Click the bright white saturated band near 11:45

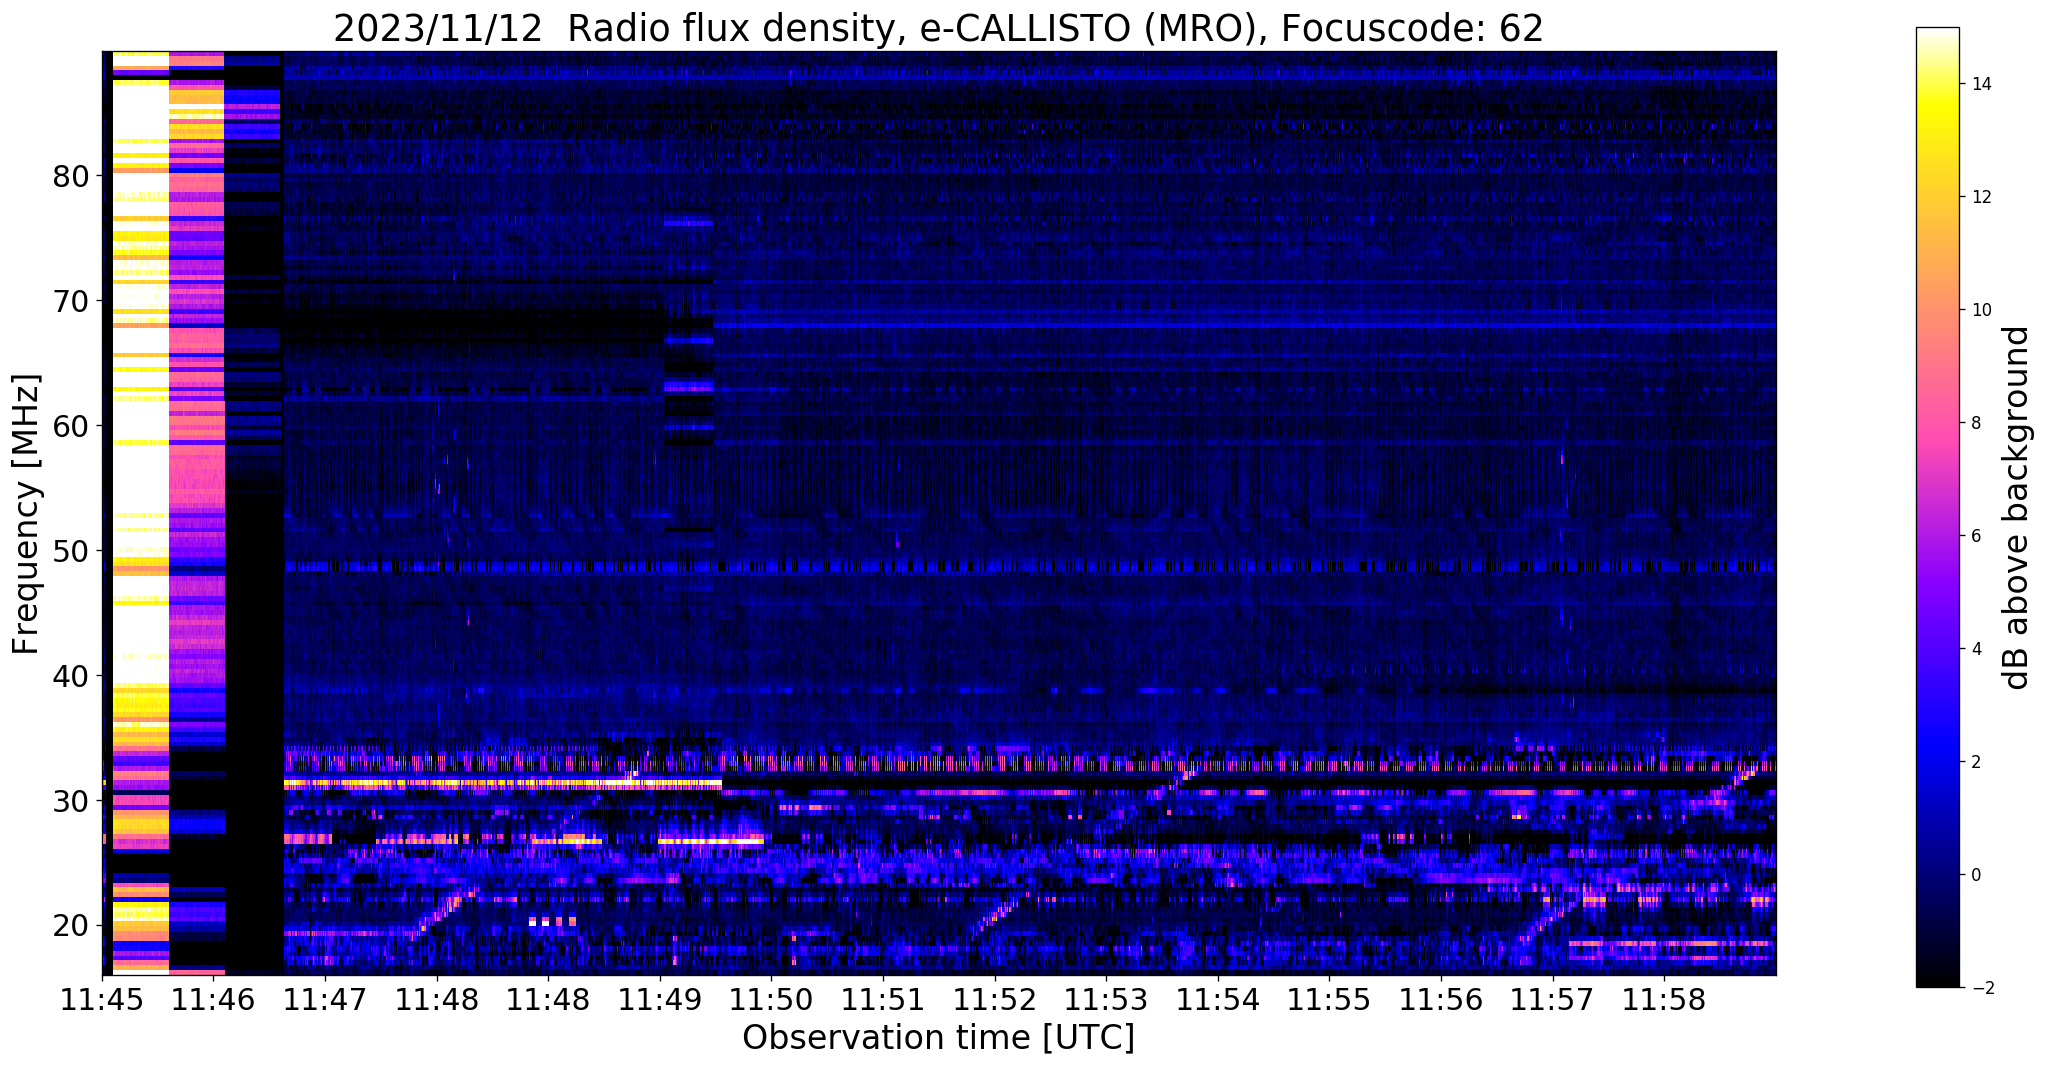coord(141,513)
